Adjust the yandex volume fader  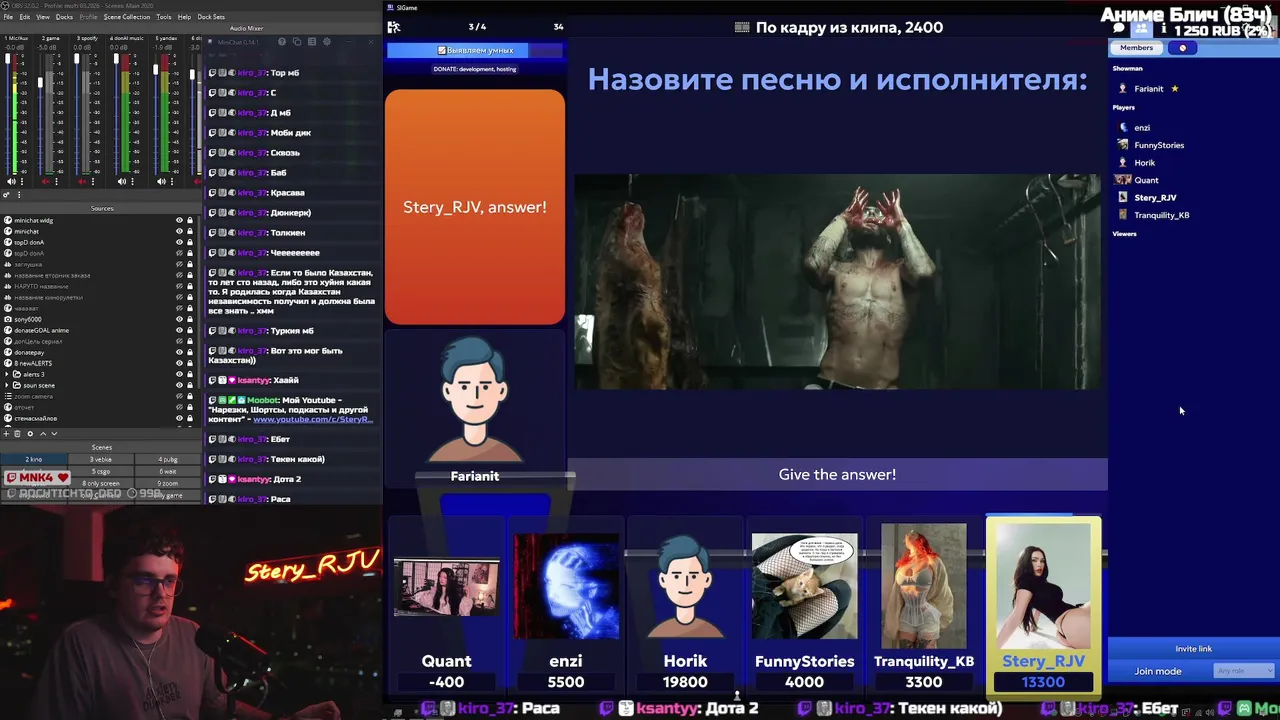pyautogui.click(x=155, y=68)
